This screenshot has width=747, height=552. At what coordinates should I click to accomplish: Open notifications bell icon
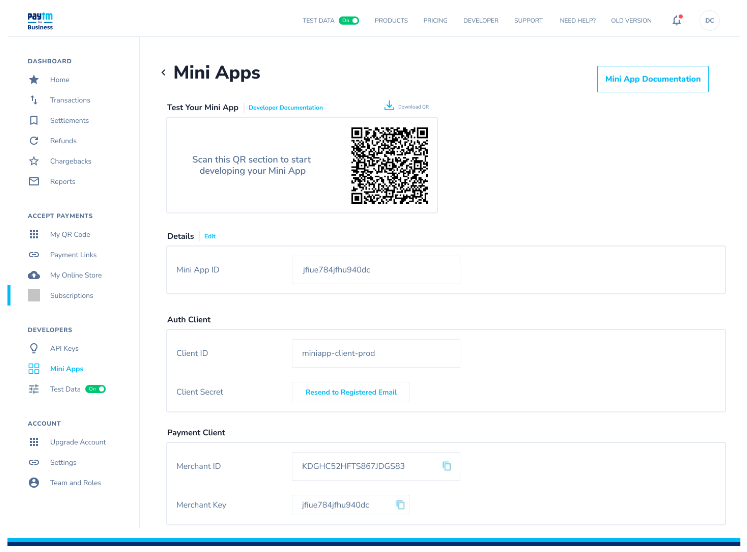click(677, 20)
